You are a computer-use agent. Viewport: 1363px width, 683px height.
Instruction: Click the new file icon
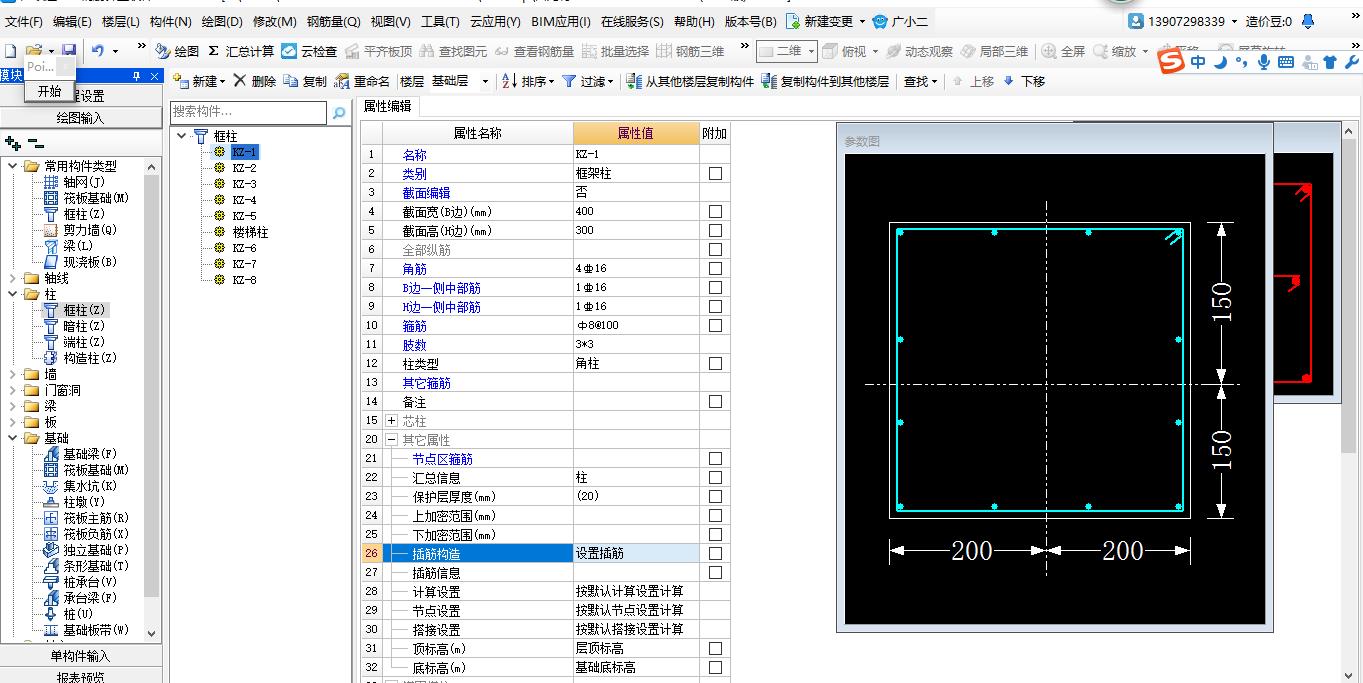point(10,50)
